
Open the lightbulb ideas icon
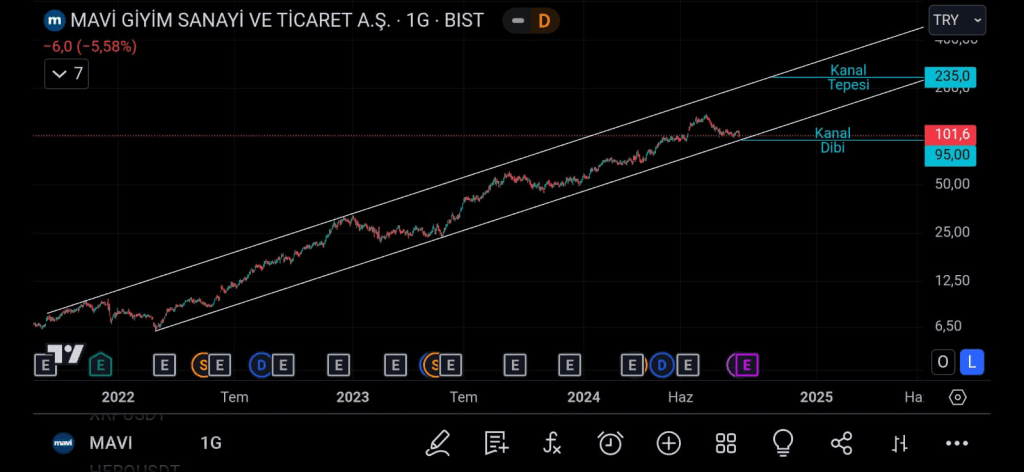tap(782, 443)
